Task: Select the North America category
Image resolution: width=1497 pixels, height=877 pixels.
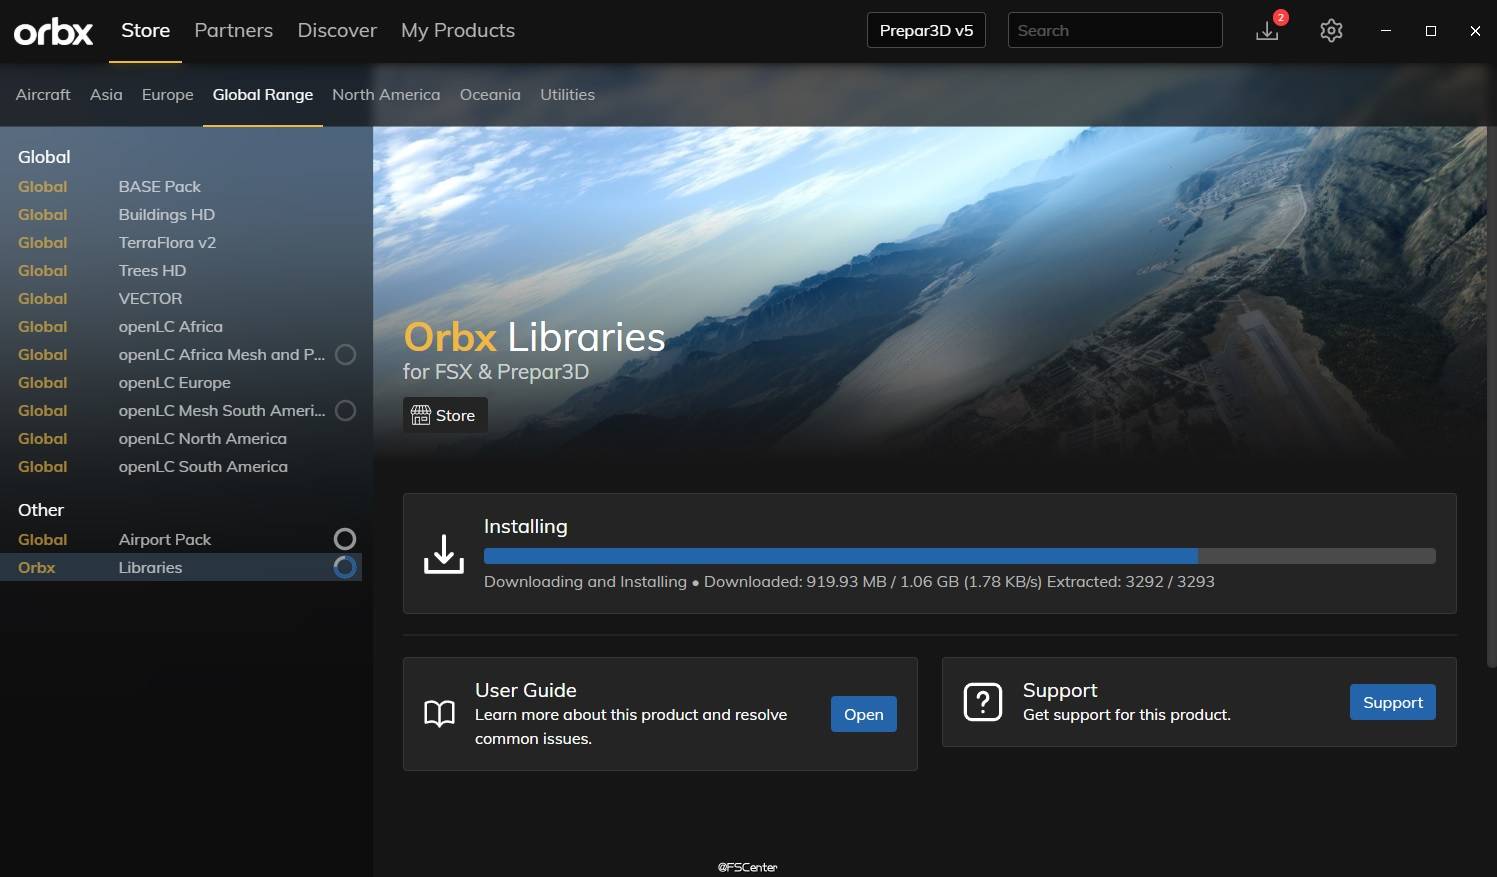Action: pyautogui.click(x=386, y=94)
